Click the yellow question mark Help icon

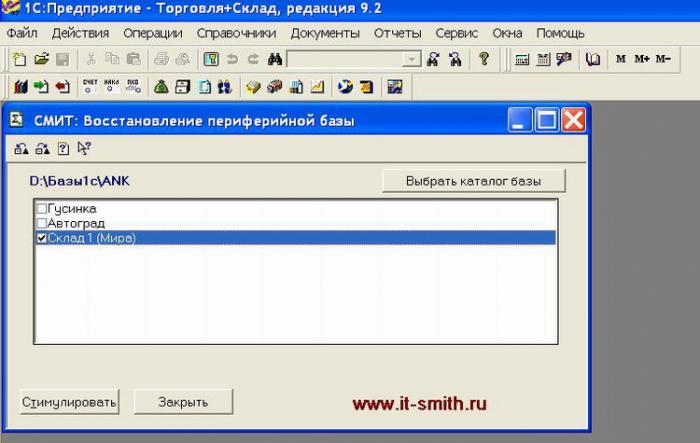(483, 59)
